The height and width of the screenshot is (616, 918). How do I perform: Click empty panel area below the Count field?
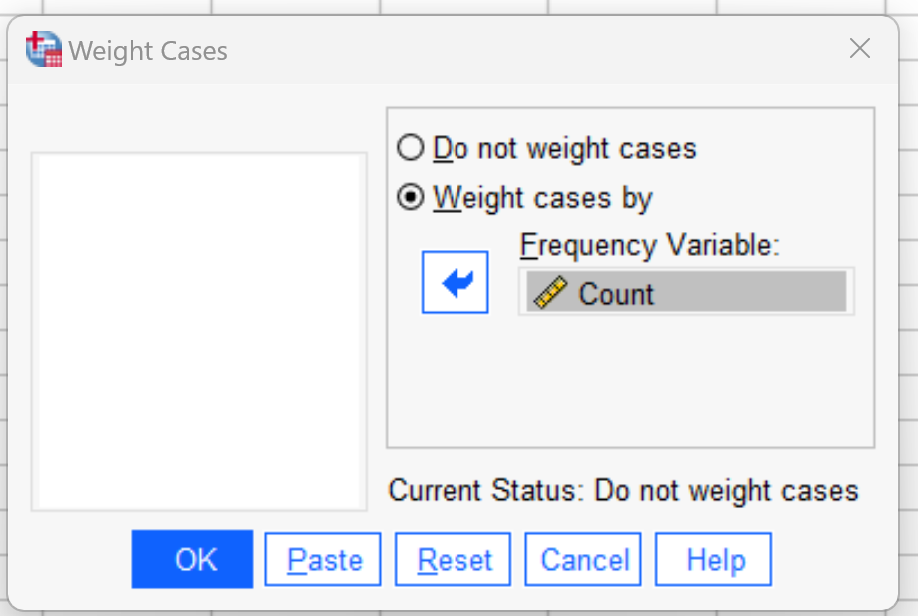coord(631,381)
